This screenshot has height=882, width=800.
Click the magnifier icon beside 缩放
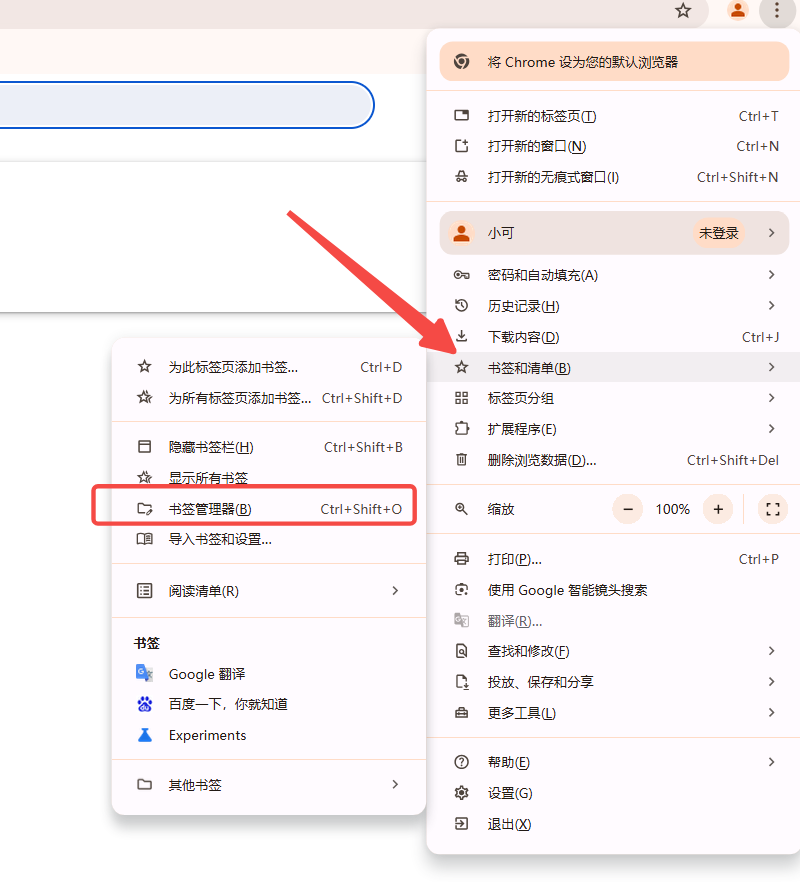461,509
